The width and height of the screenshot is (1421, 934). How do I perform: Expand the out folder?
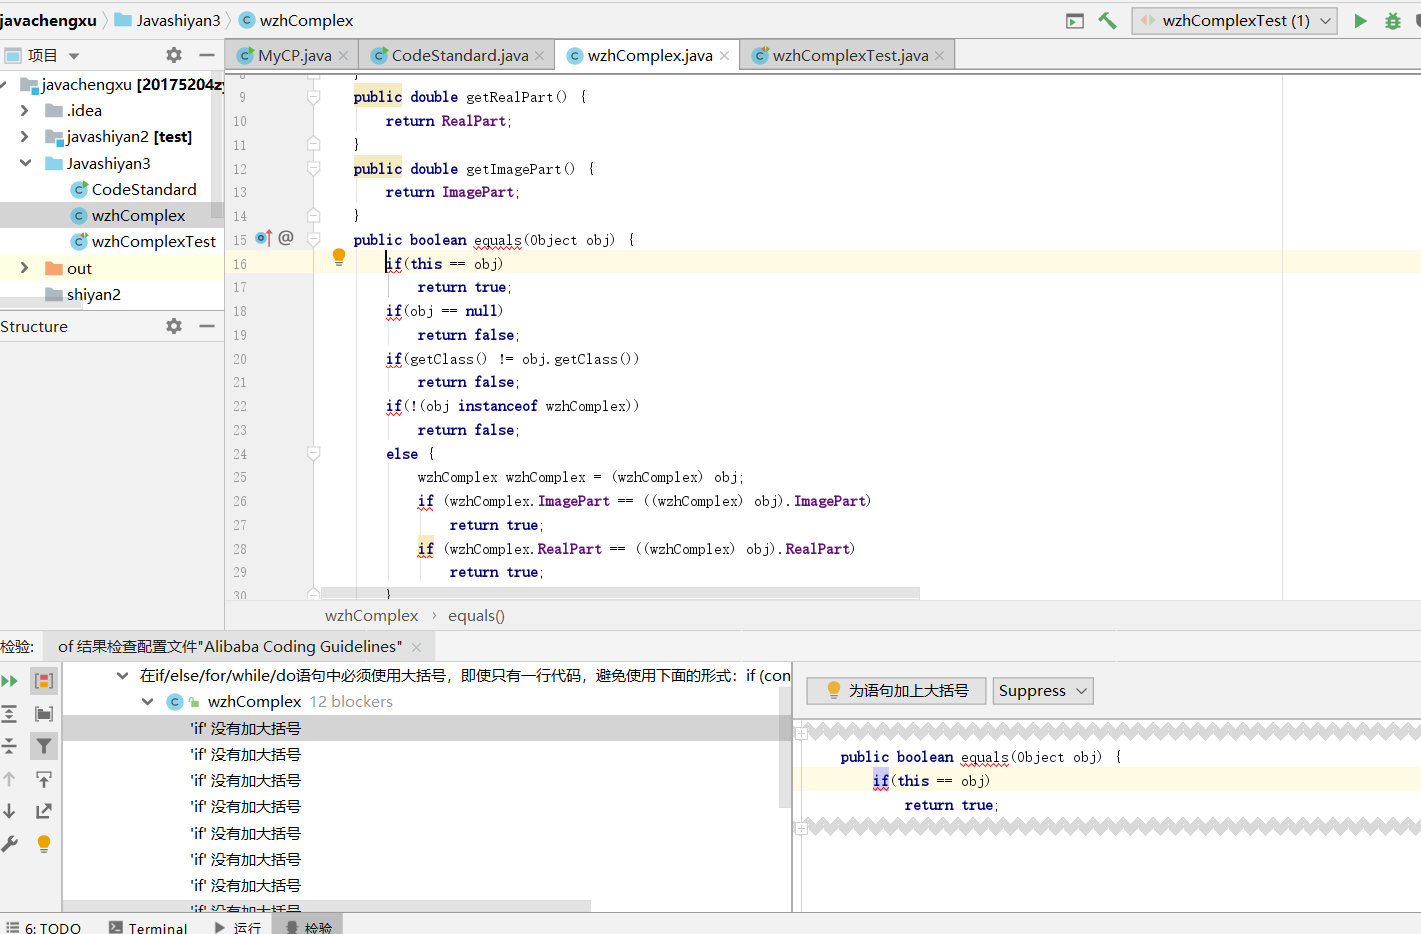(25, 268)
